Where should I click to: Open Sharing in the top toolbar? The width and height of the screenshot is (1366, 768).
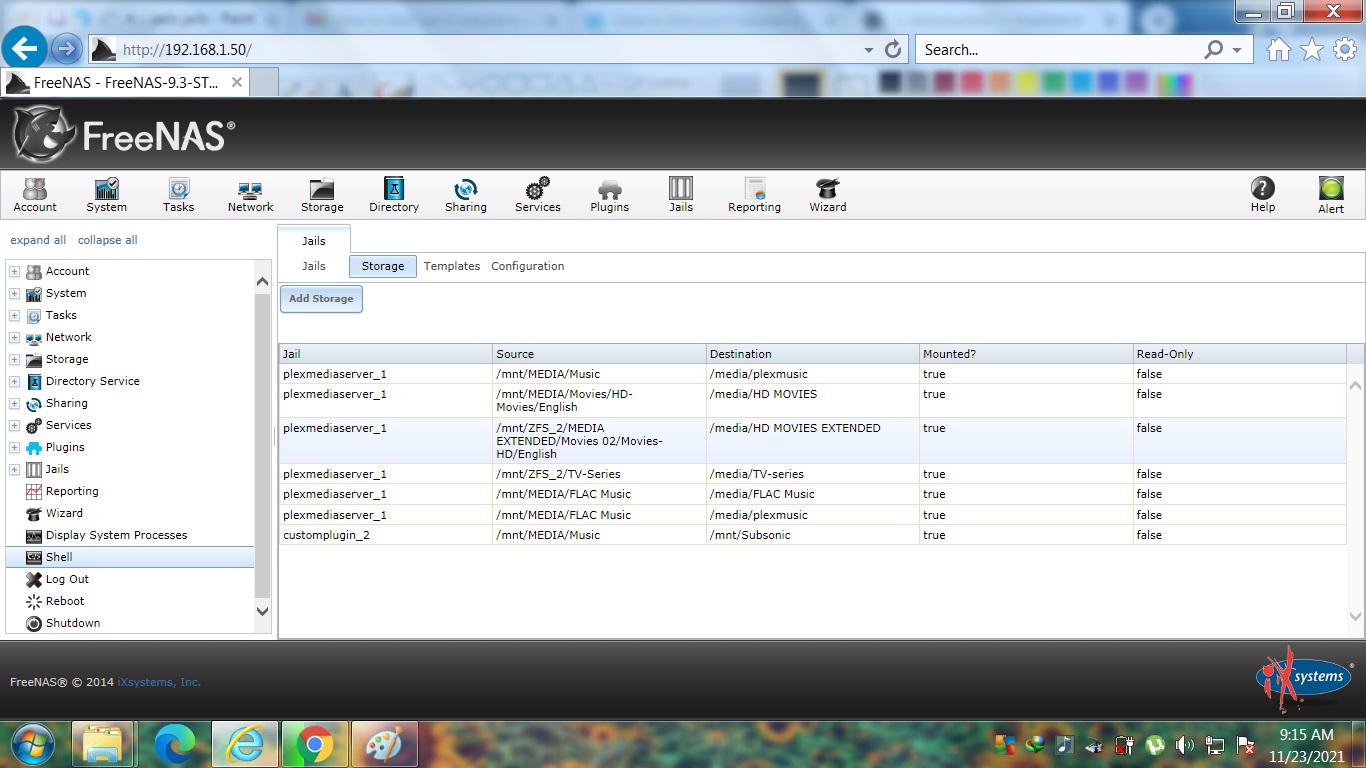coord(466,195)
